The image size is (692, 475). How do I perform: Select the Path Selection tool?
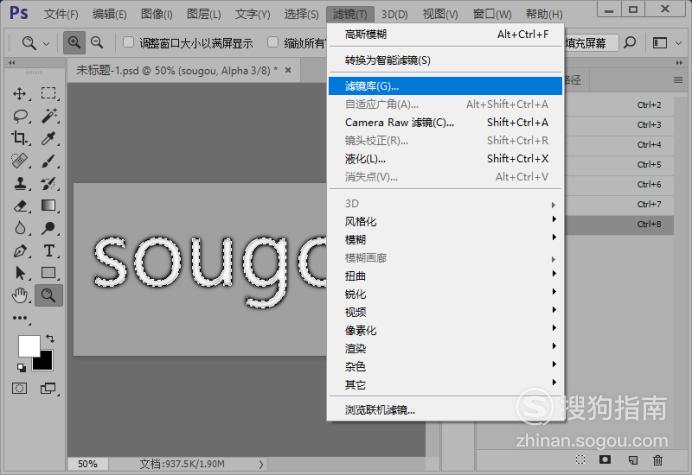click(x=19, y=273)
